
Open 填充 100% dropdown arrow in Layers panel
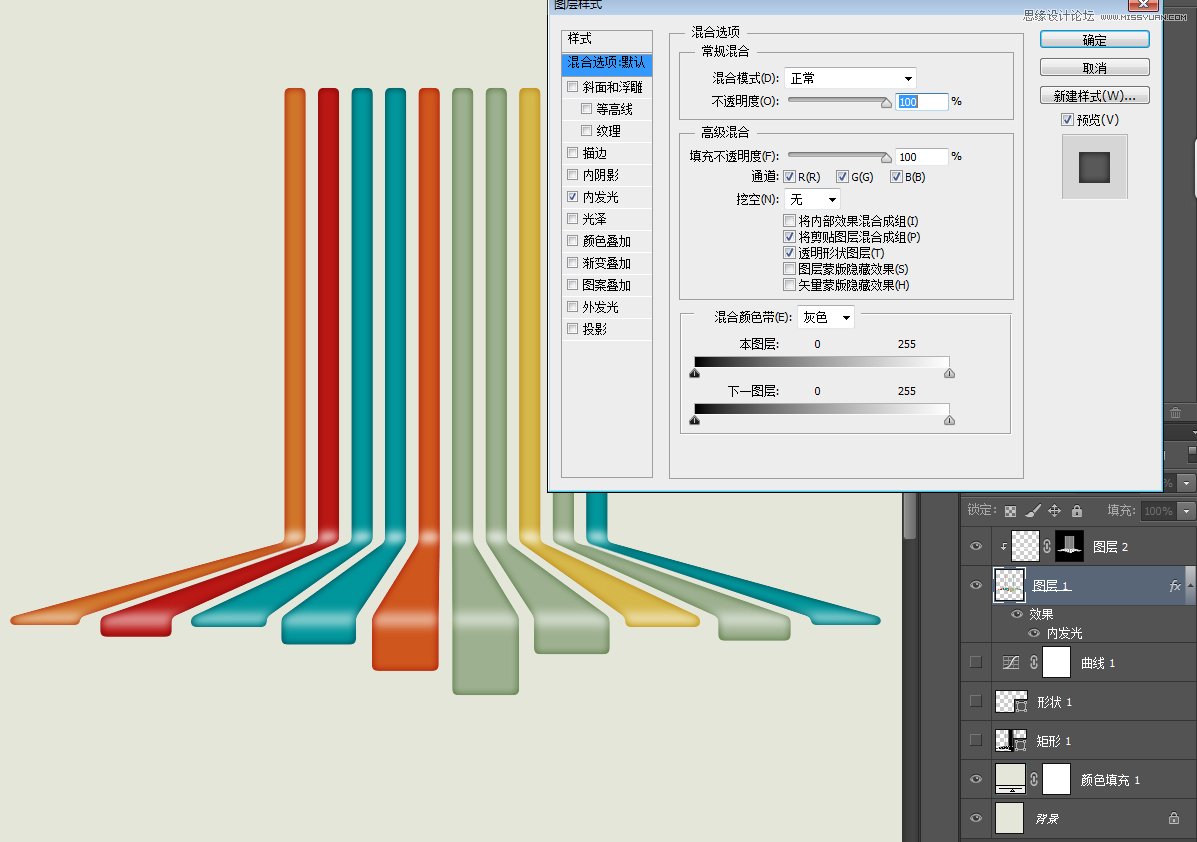pos(1186,511)
